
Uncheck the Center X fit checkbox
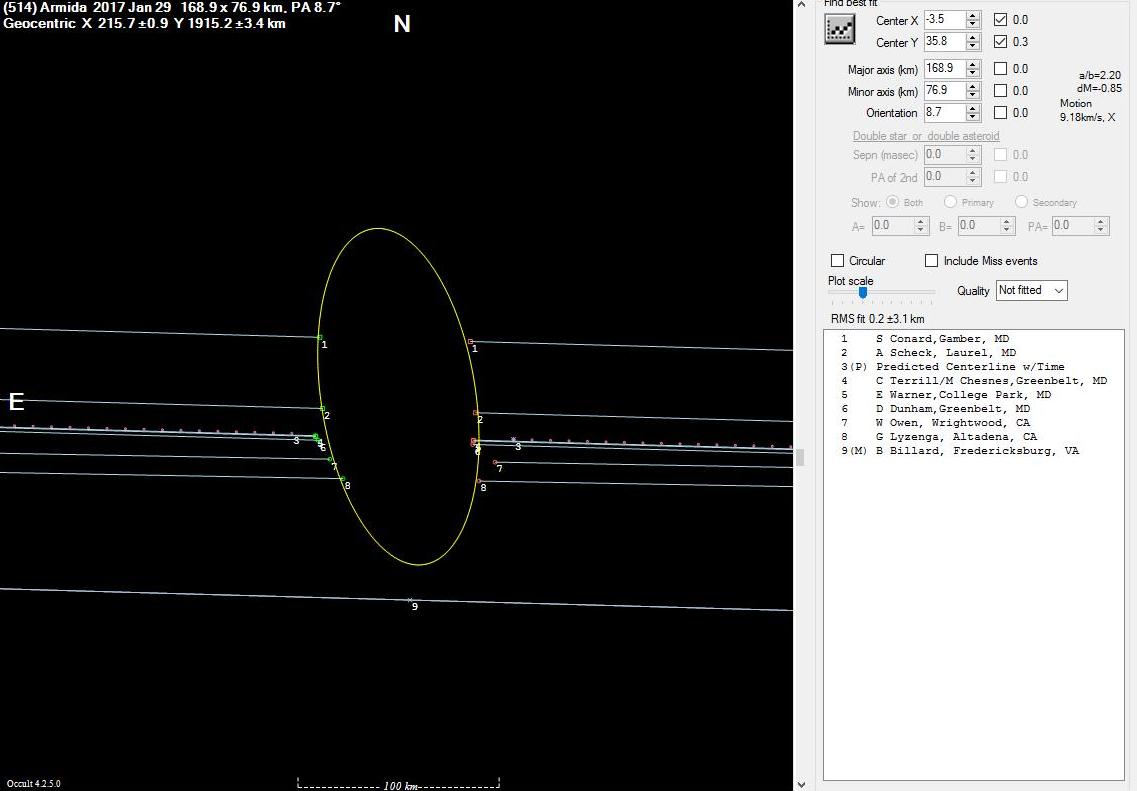[1001, 20]
